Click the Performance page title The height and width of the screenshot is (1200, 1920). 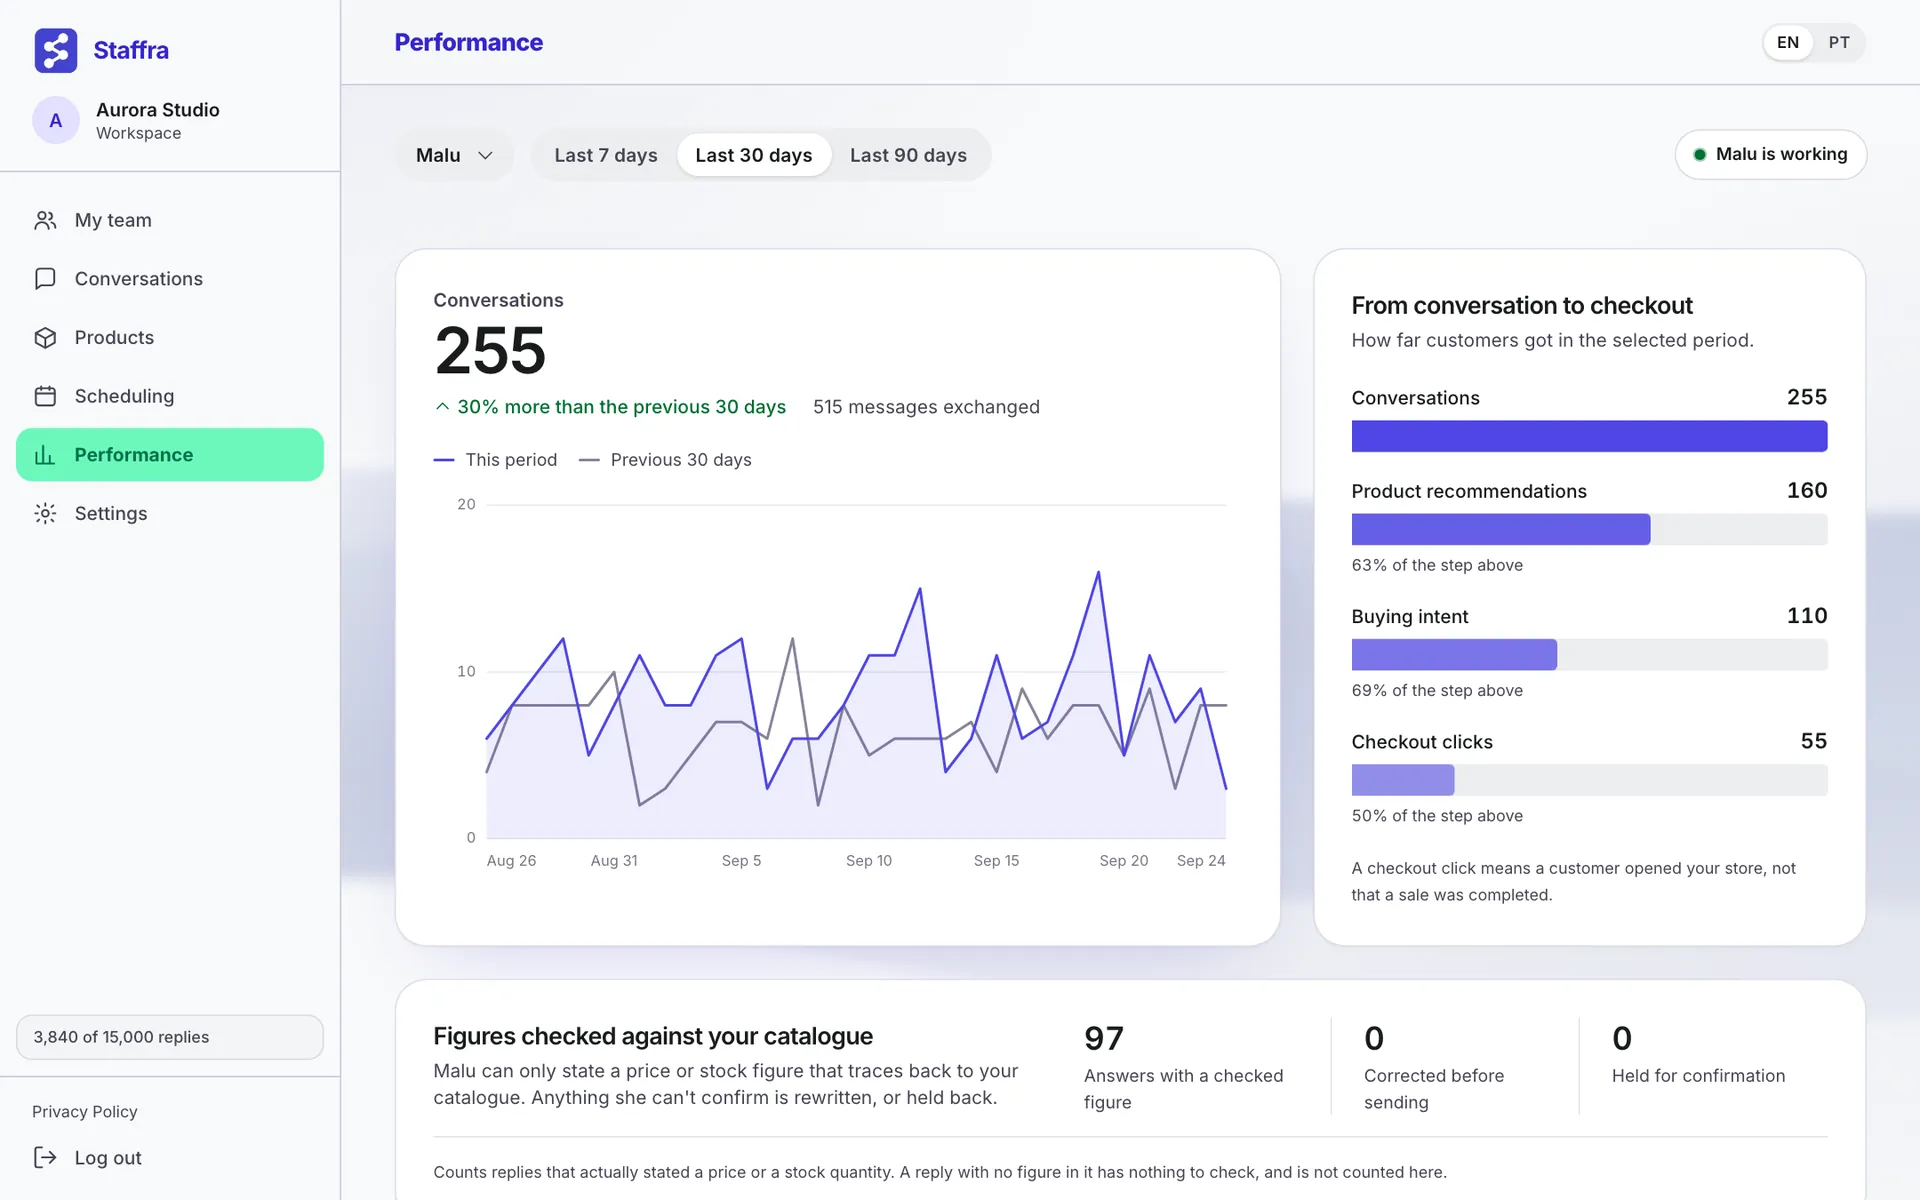tap(469, 42)
